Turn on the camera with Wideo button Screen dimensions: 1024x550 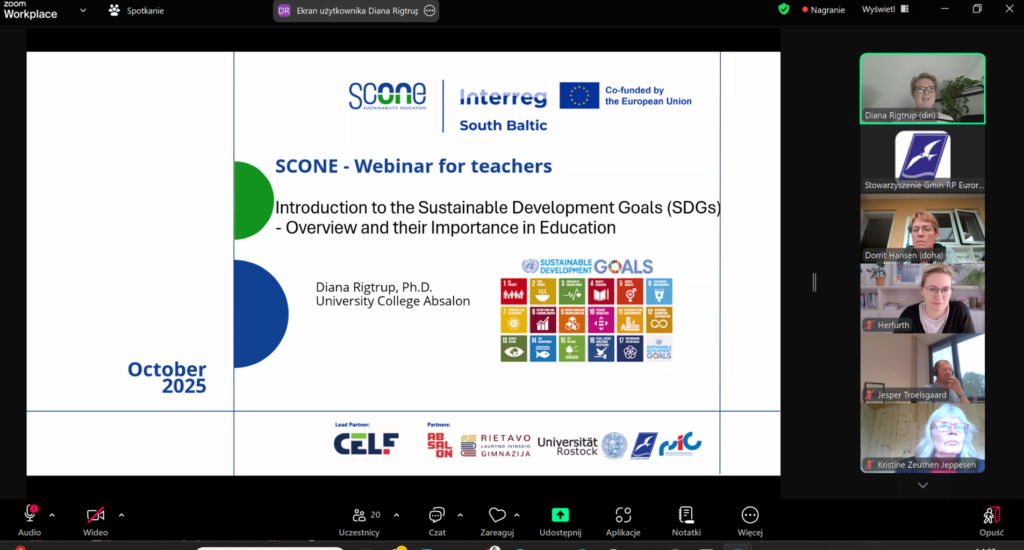tap(96, 516)
